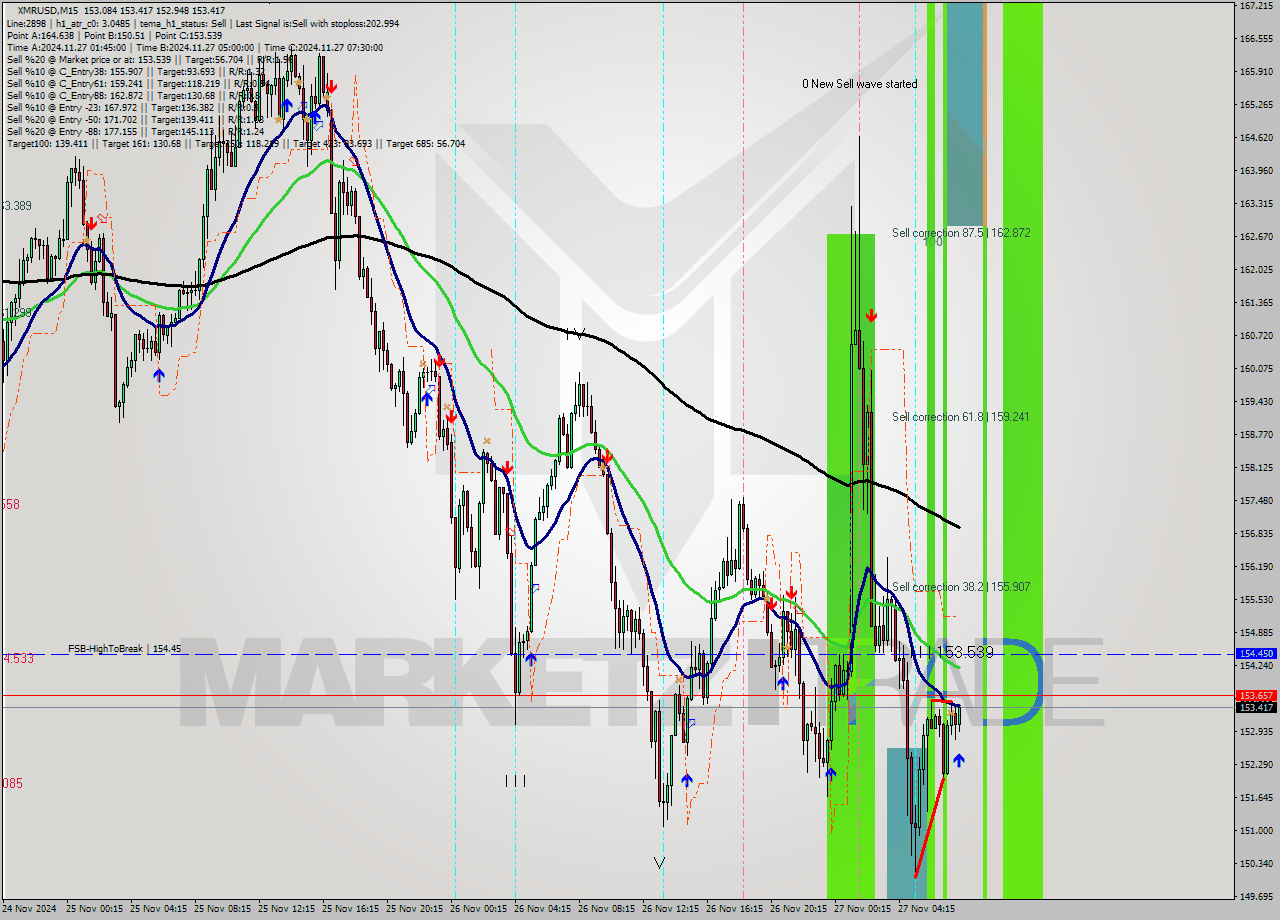Click the latest blue buy arrow below the 152.290 level
The image size is (1280, 920).
(959, 760)
